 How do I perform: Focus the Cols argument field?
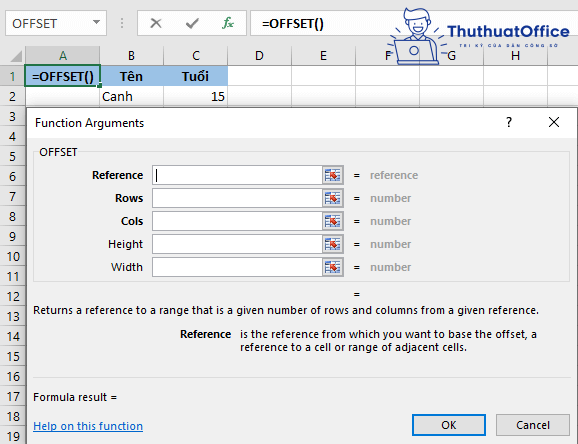point(237,221)
